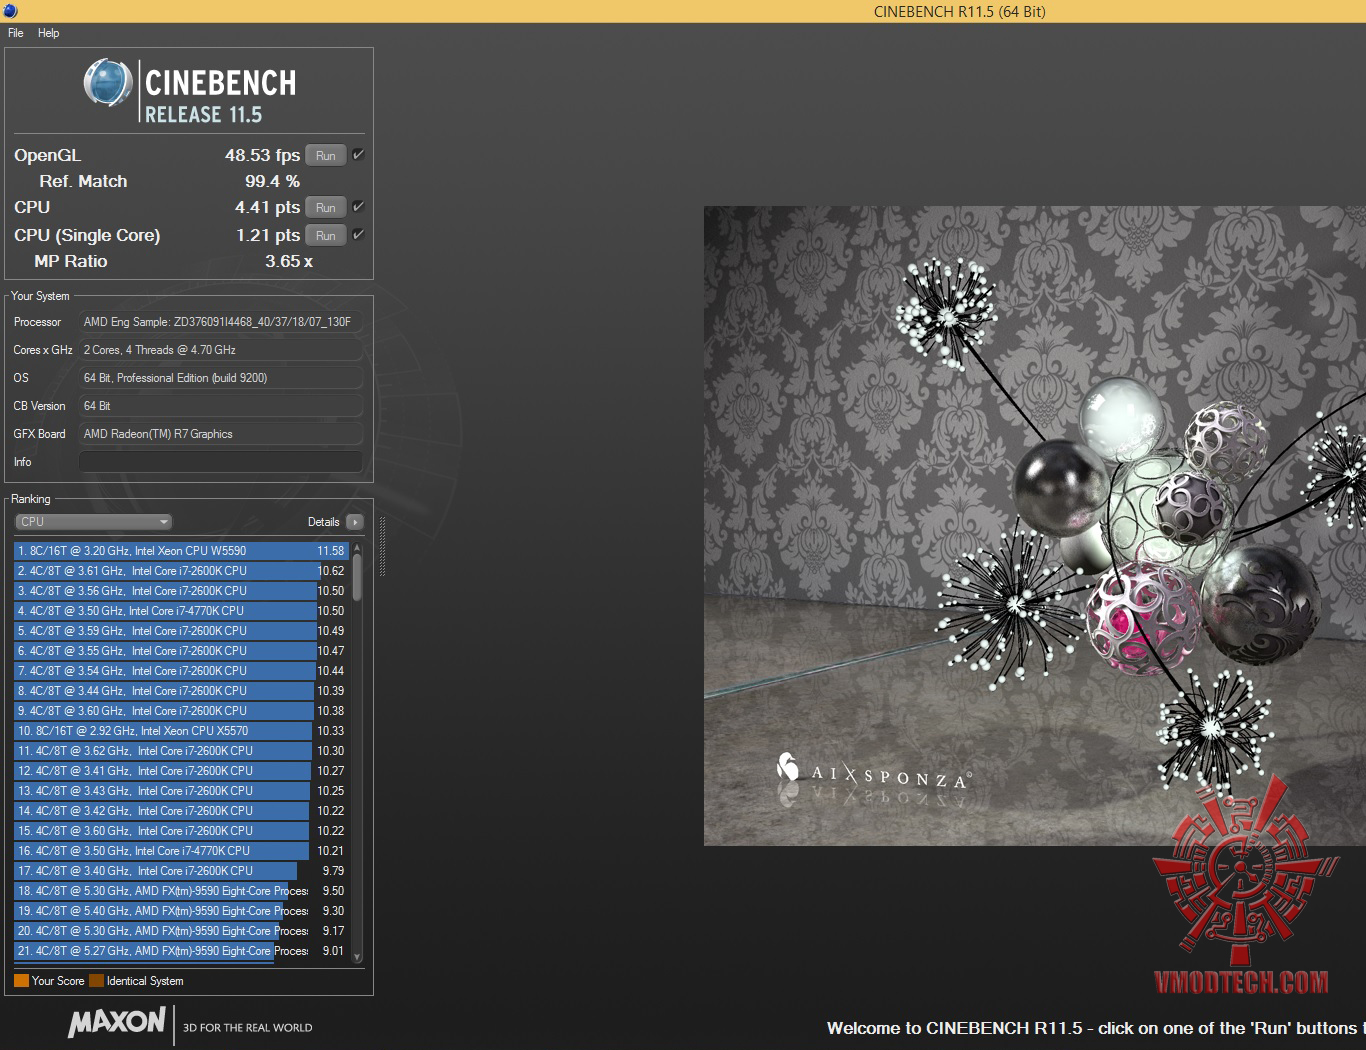The height and width of the screenshot is (1050, 1366).
Task: Click the Cinebench app icon in title bar
Action: click(x=10, y=11)
